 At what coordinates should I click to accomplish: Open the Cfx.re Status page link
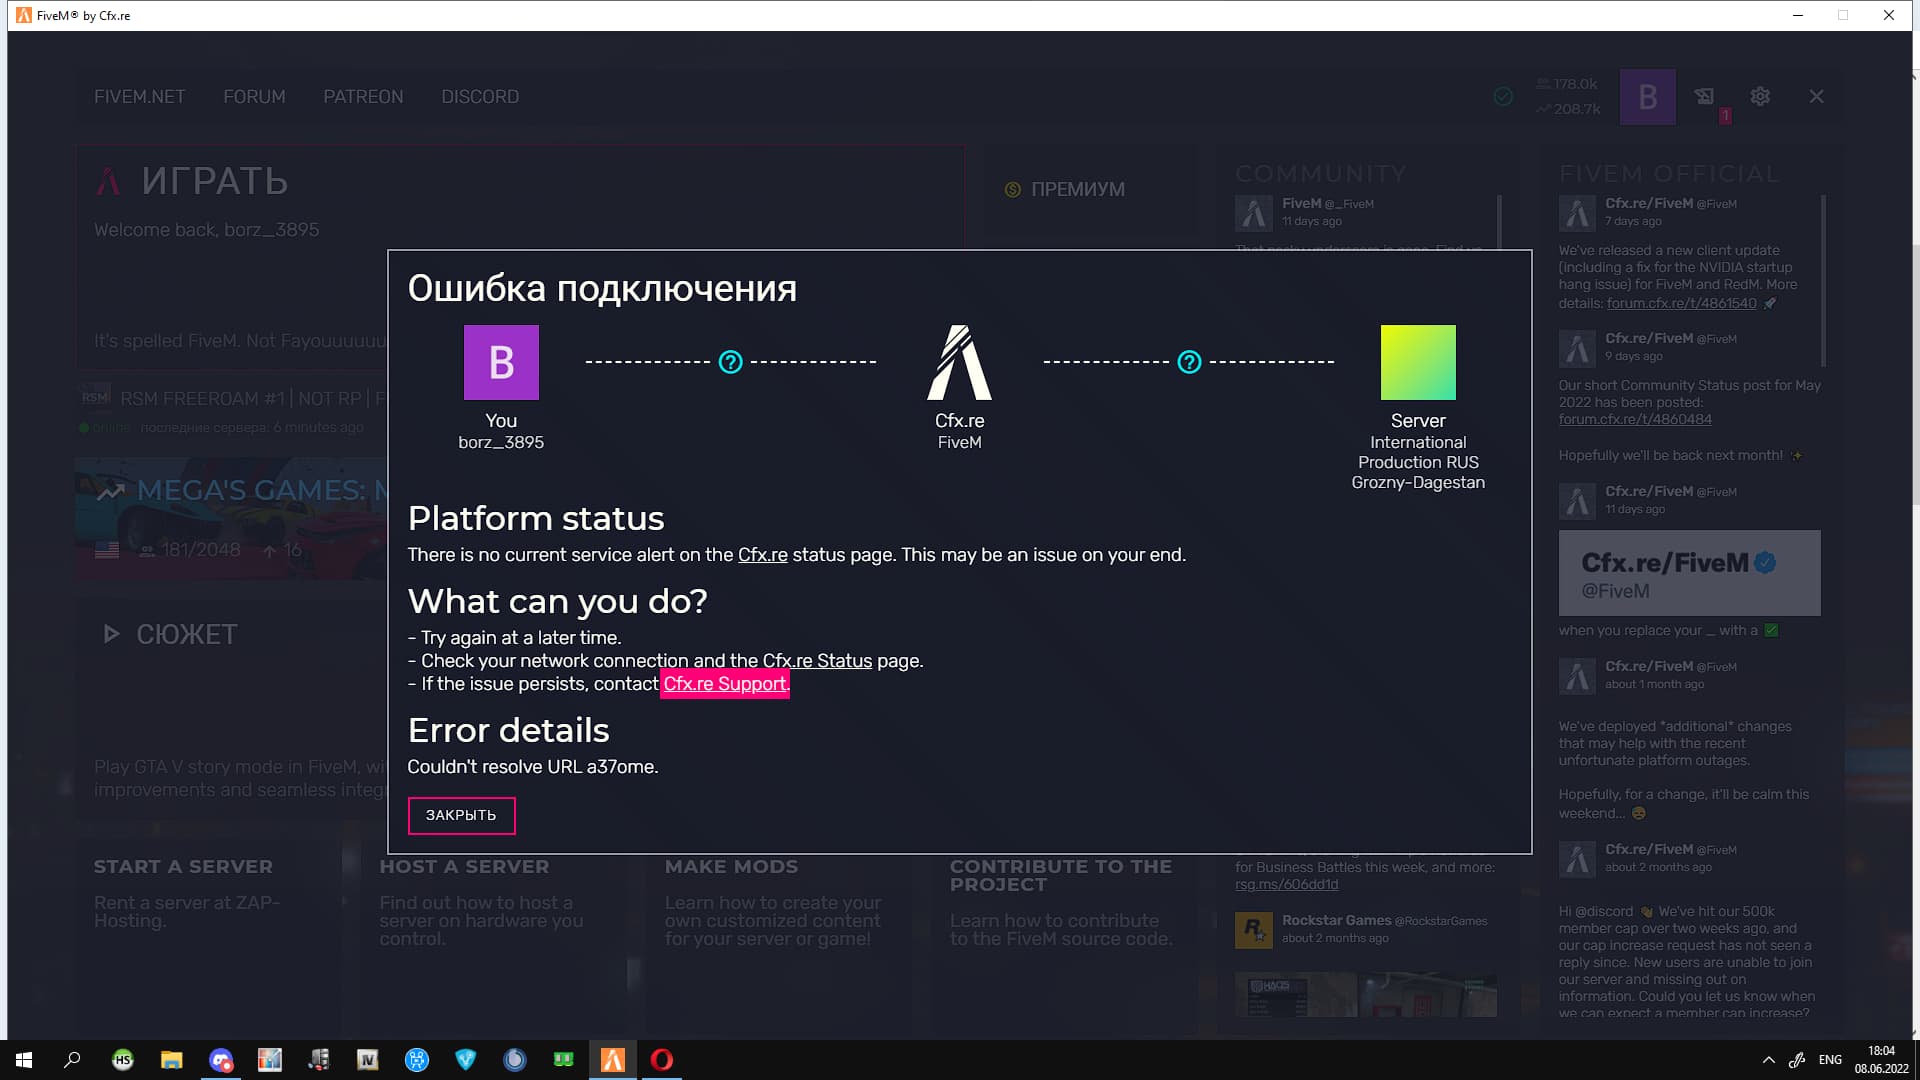pos(817,661)
